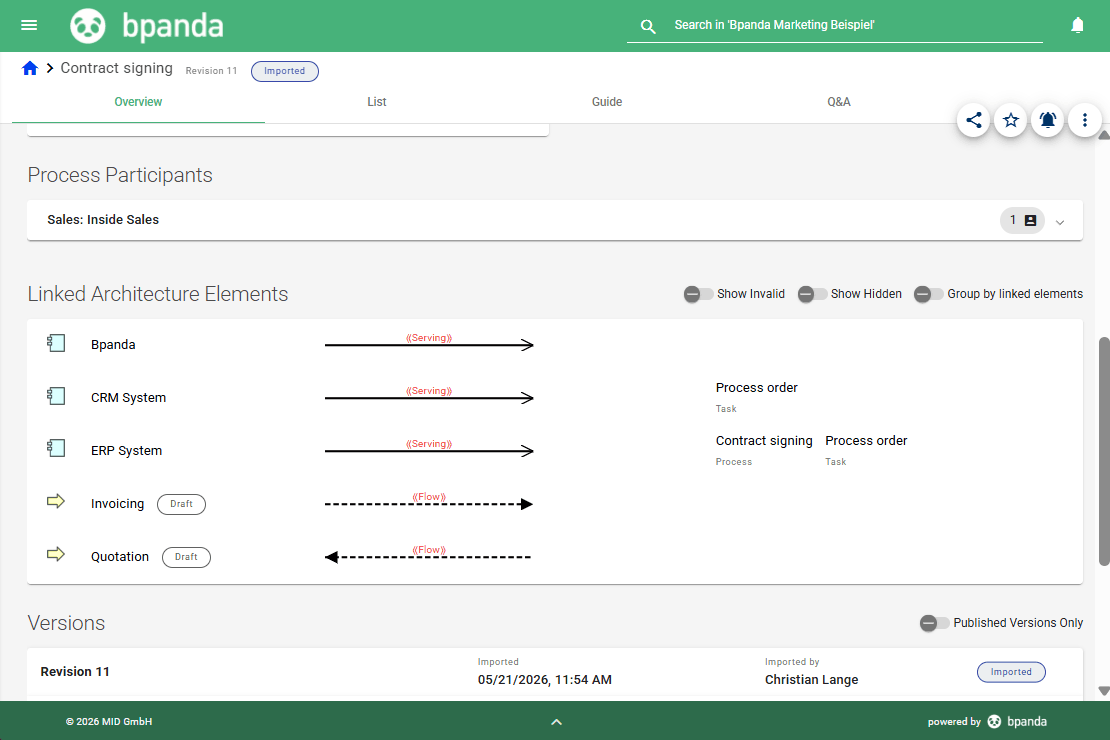Click Contract signing breadcrumb

(x=117, y=68)
